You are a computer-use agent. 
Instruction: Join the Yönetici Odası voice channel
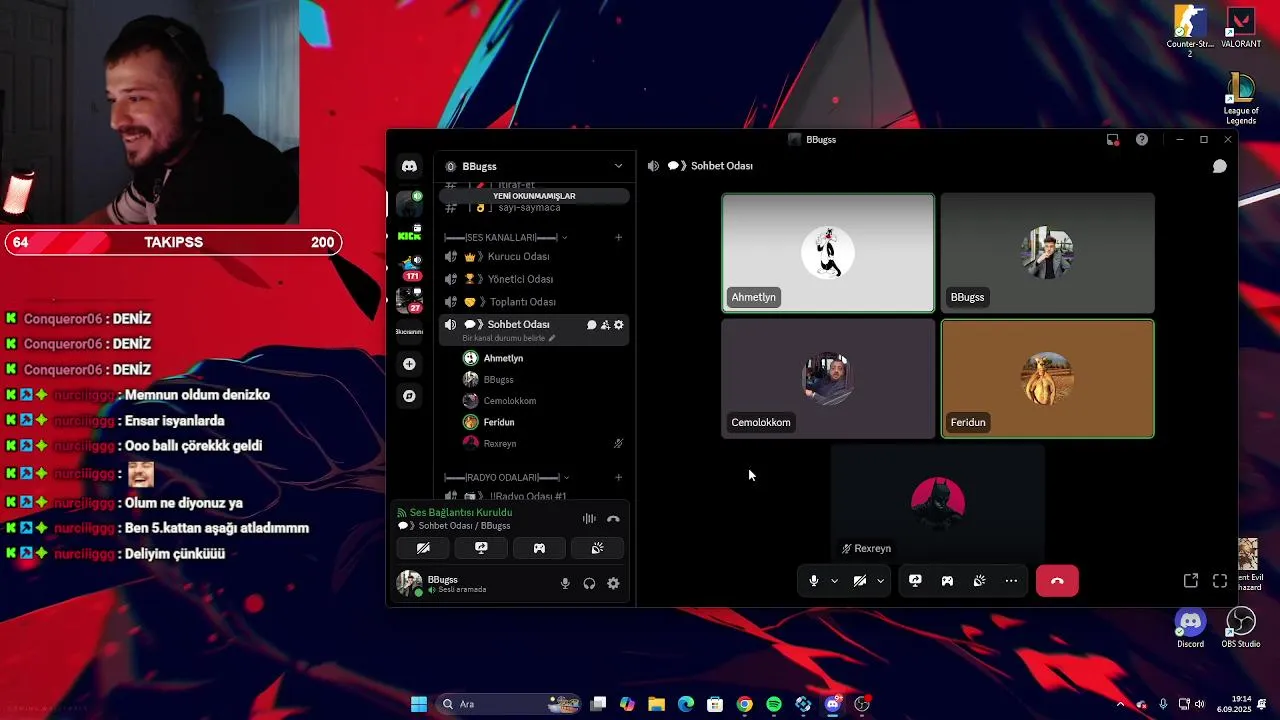534,279
